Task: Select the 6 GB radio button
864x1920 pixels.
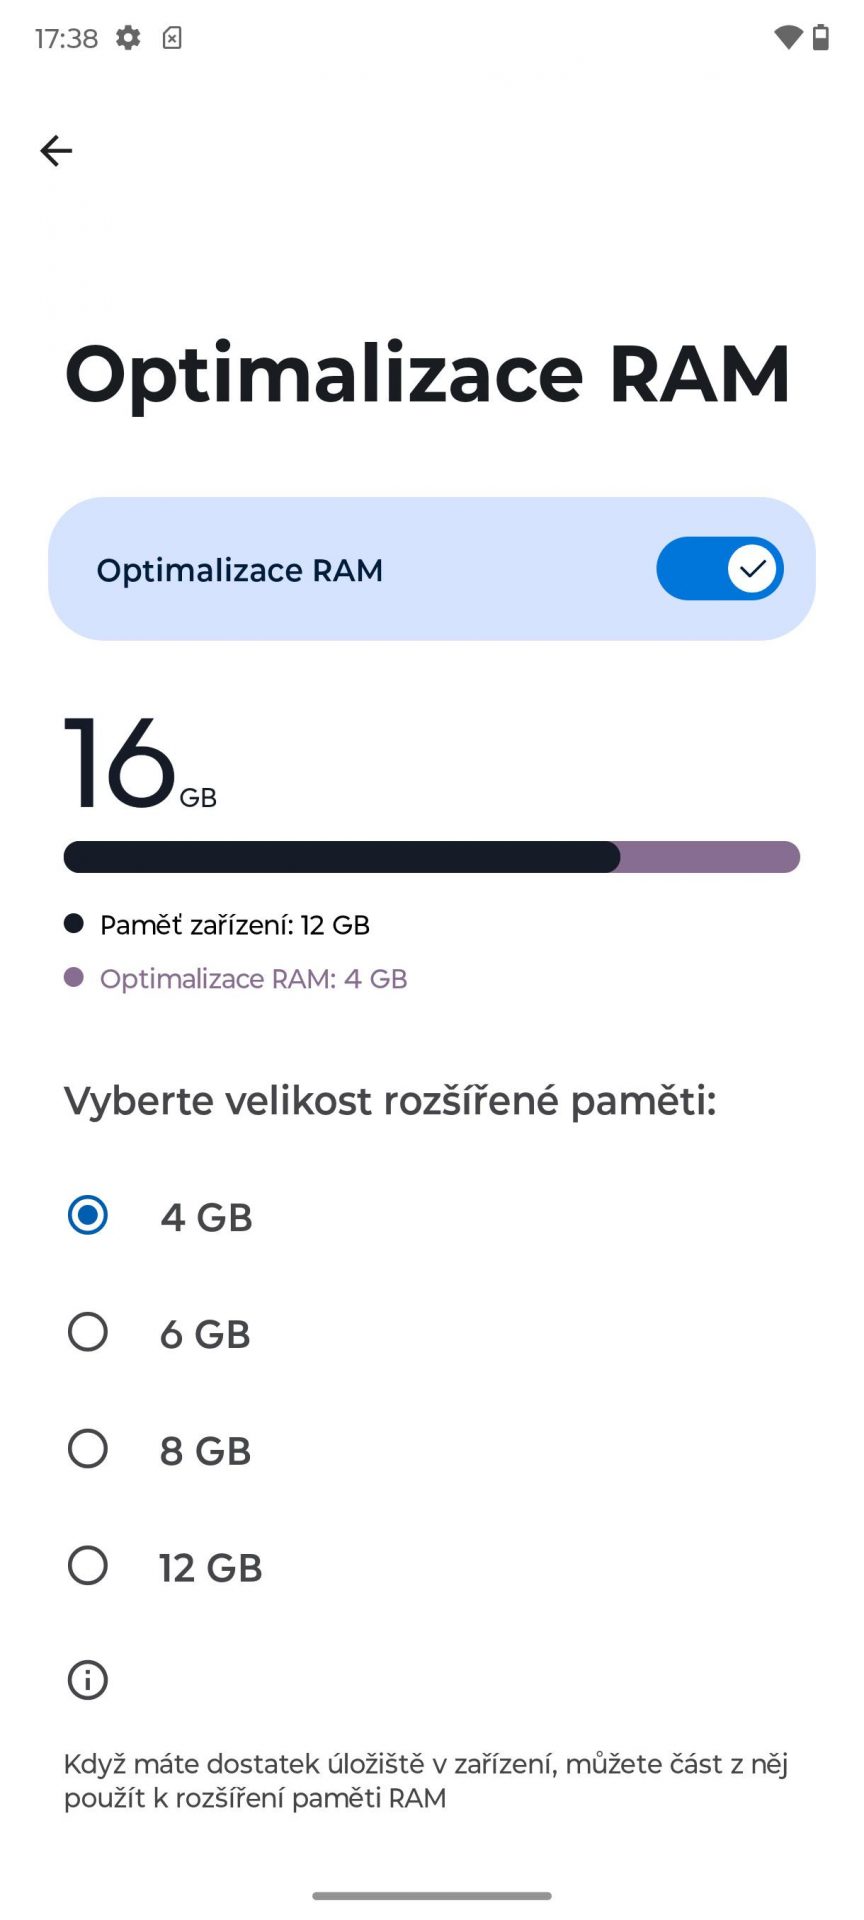Action: [x=88, y=1332]
